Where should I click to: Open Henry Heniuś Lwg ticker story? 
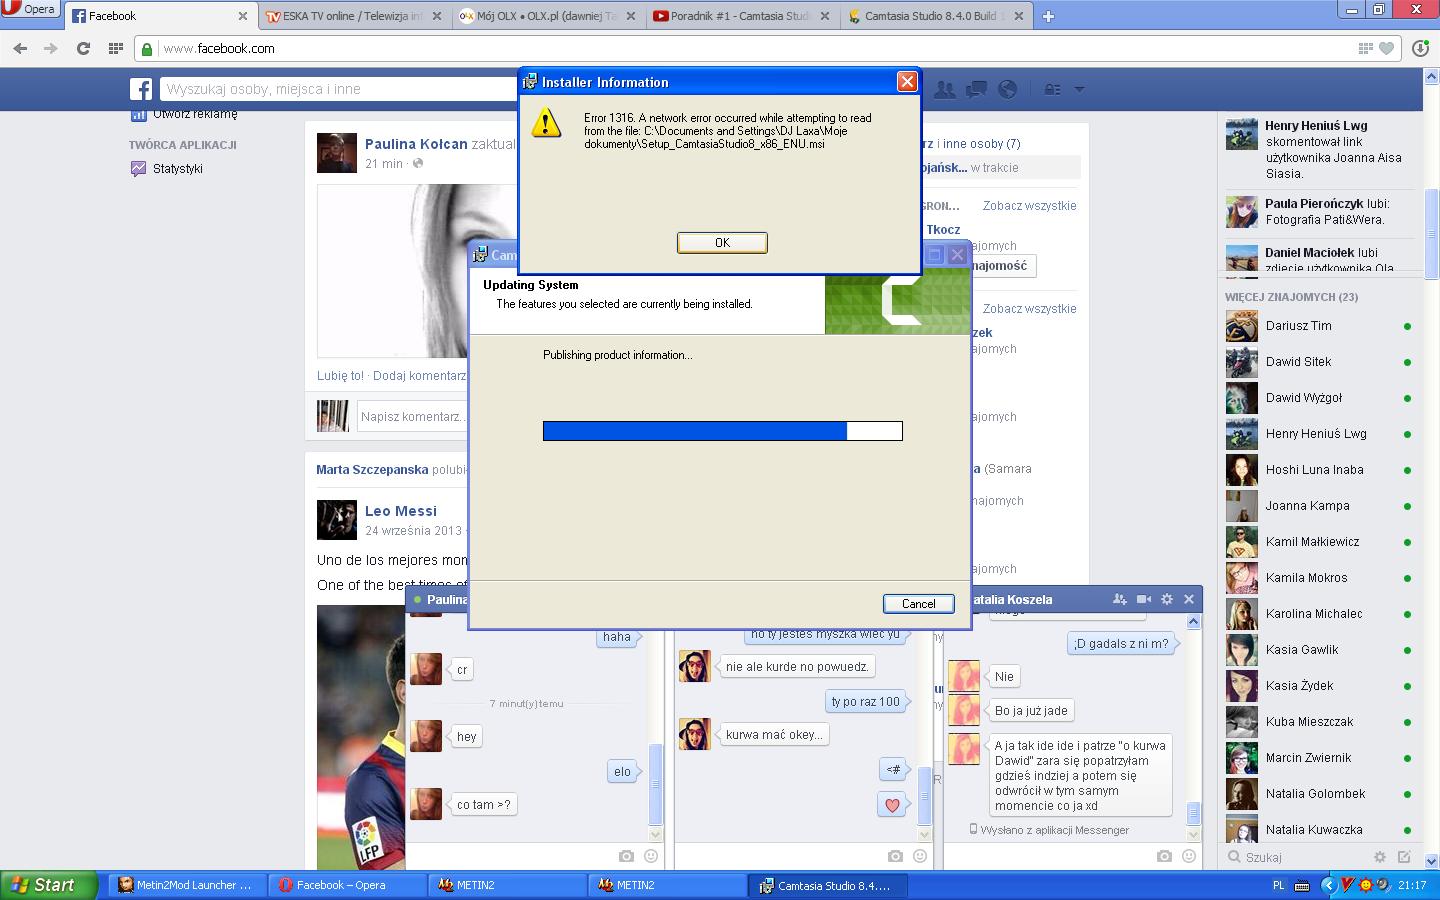1320,149
